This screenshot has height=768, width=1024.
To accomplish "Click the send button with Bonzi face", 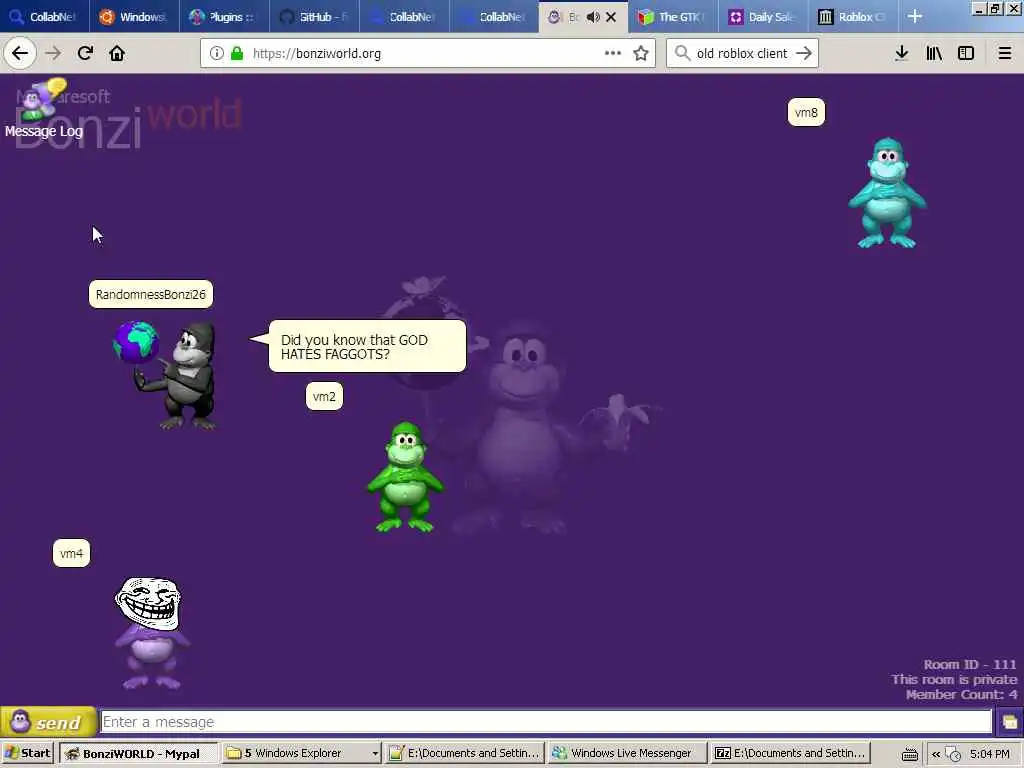I will 48,722.
